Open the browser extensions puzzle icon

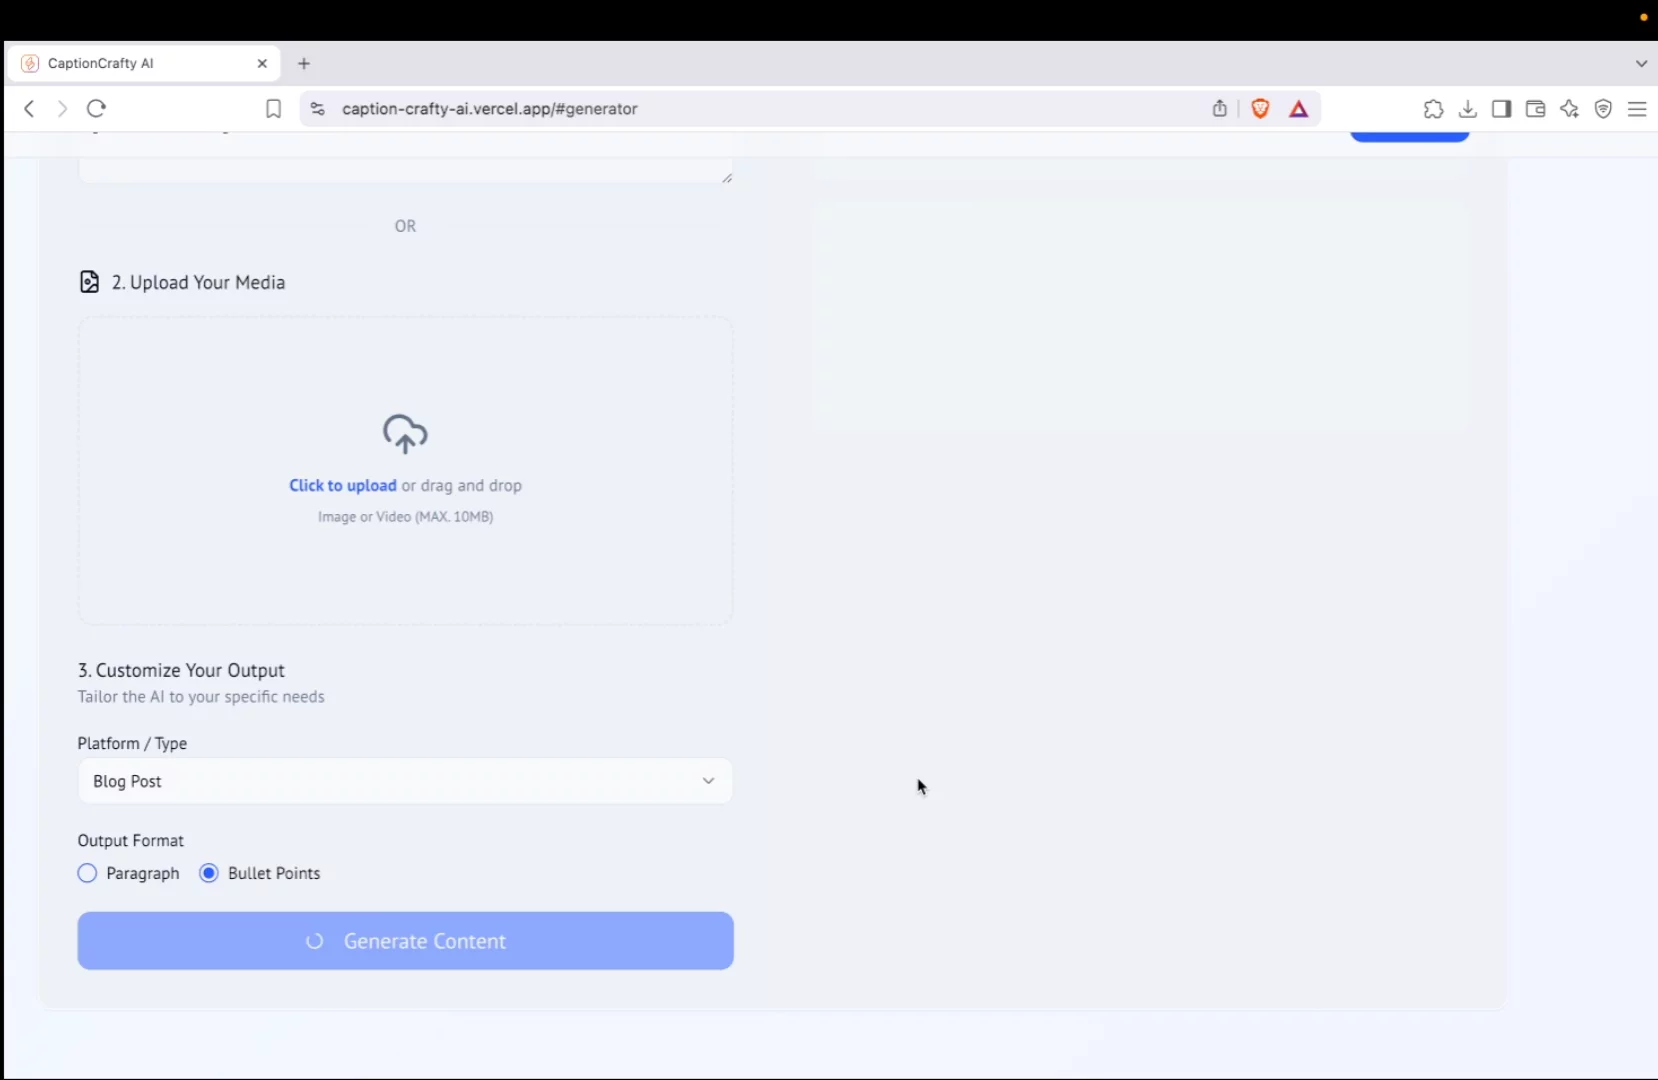pyautogui.click(x=1433, y=109)
